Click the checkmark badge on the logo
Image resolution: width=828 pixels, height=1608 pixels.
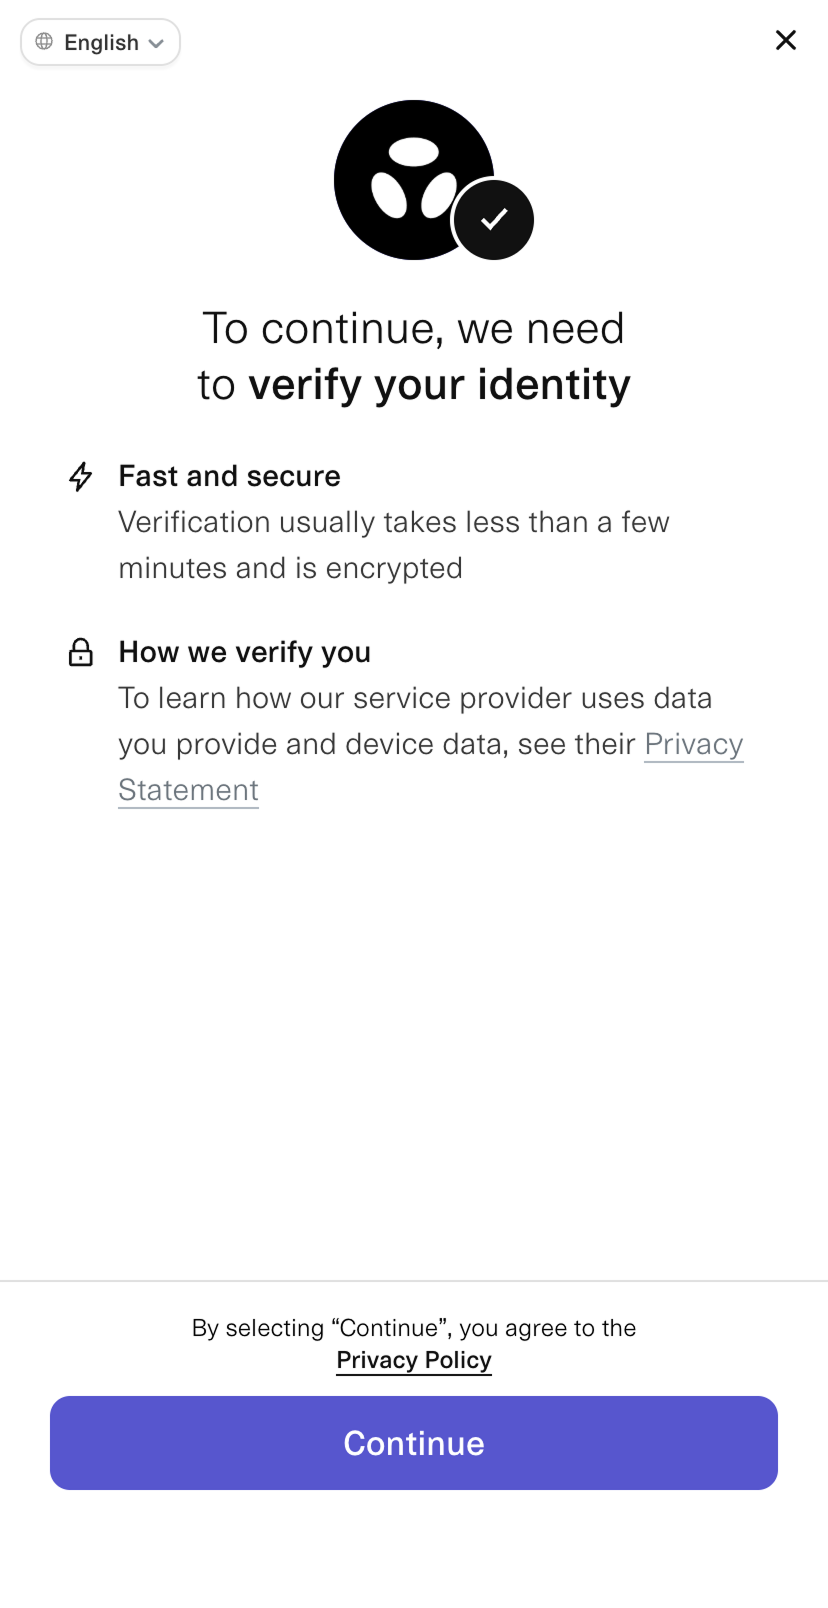pos(494,220)
